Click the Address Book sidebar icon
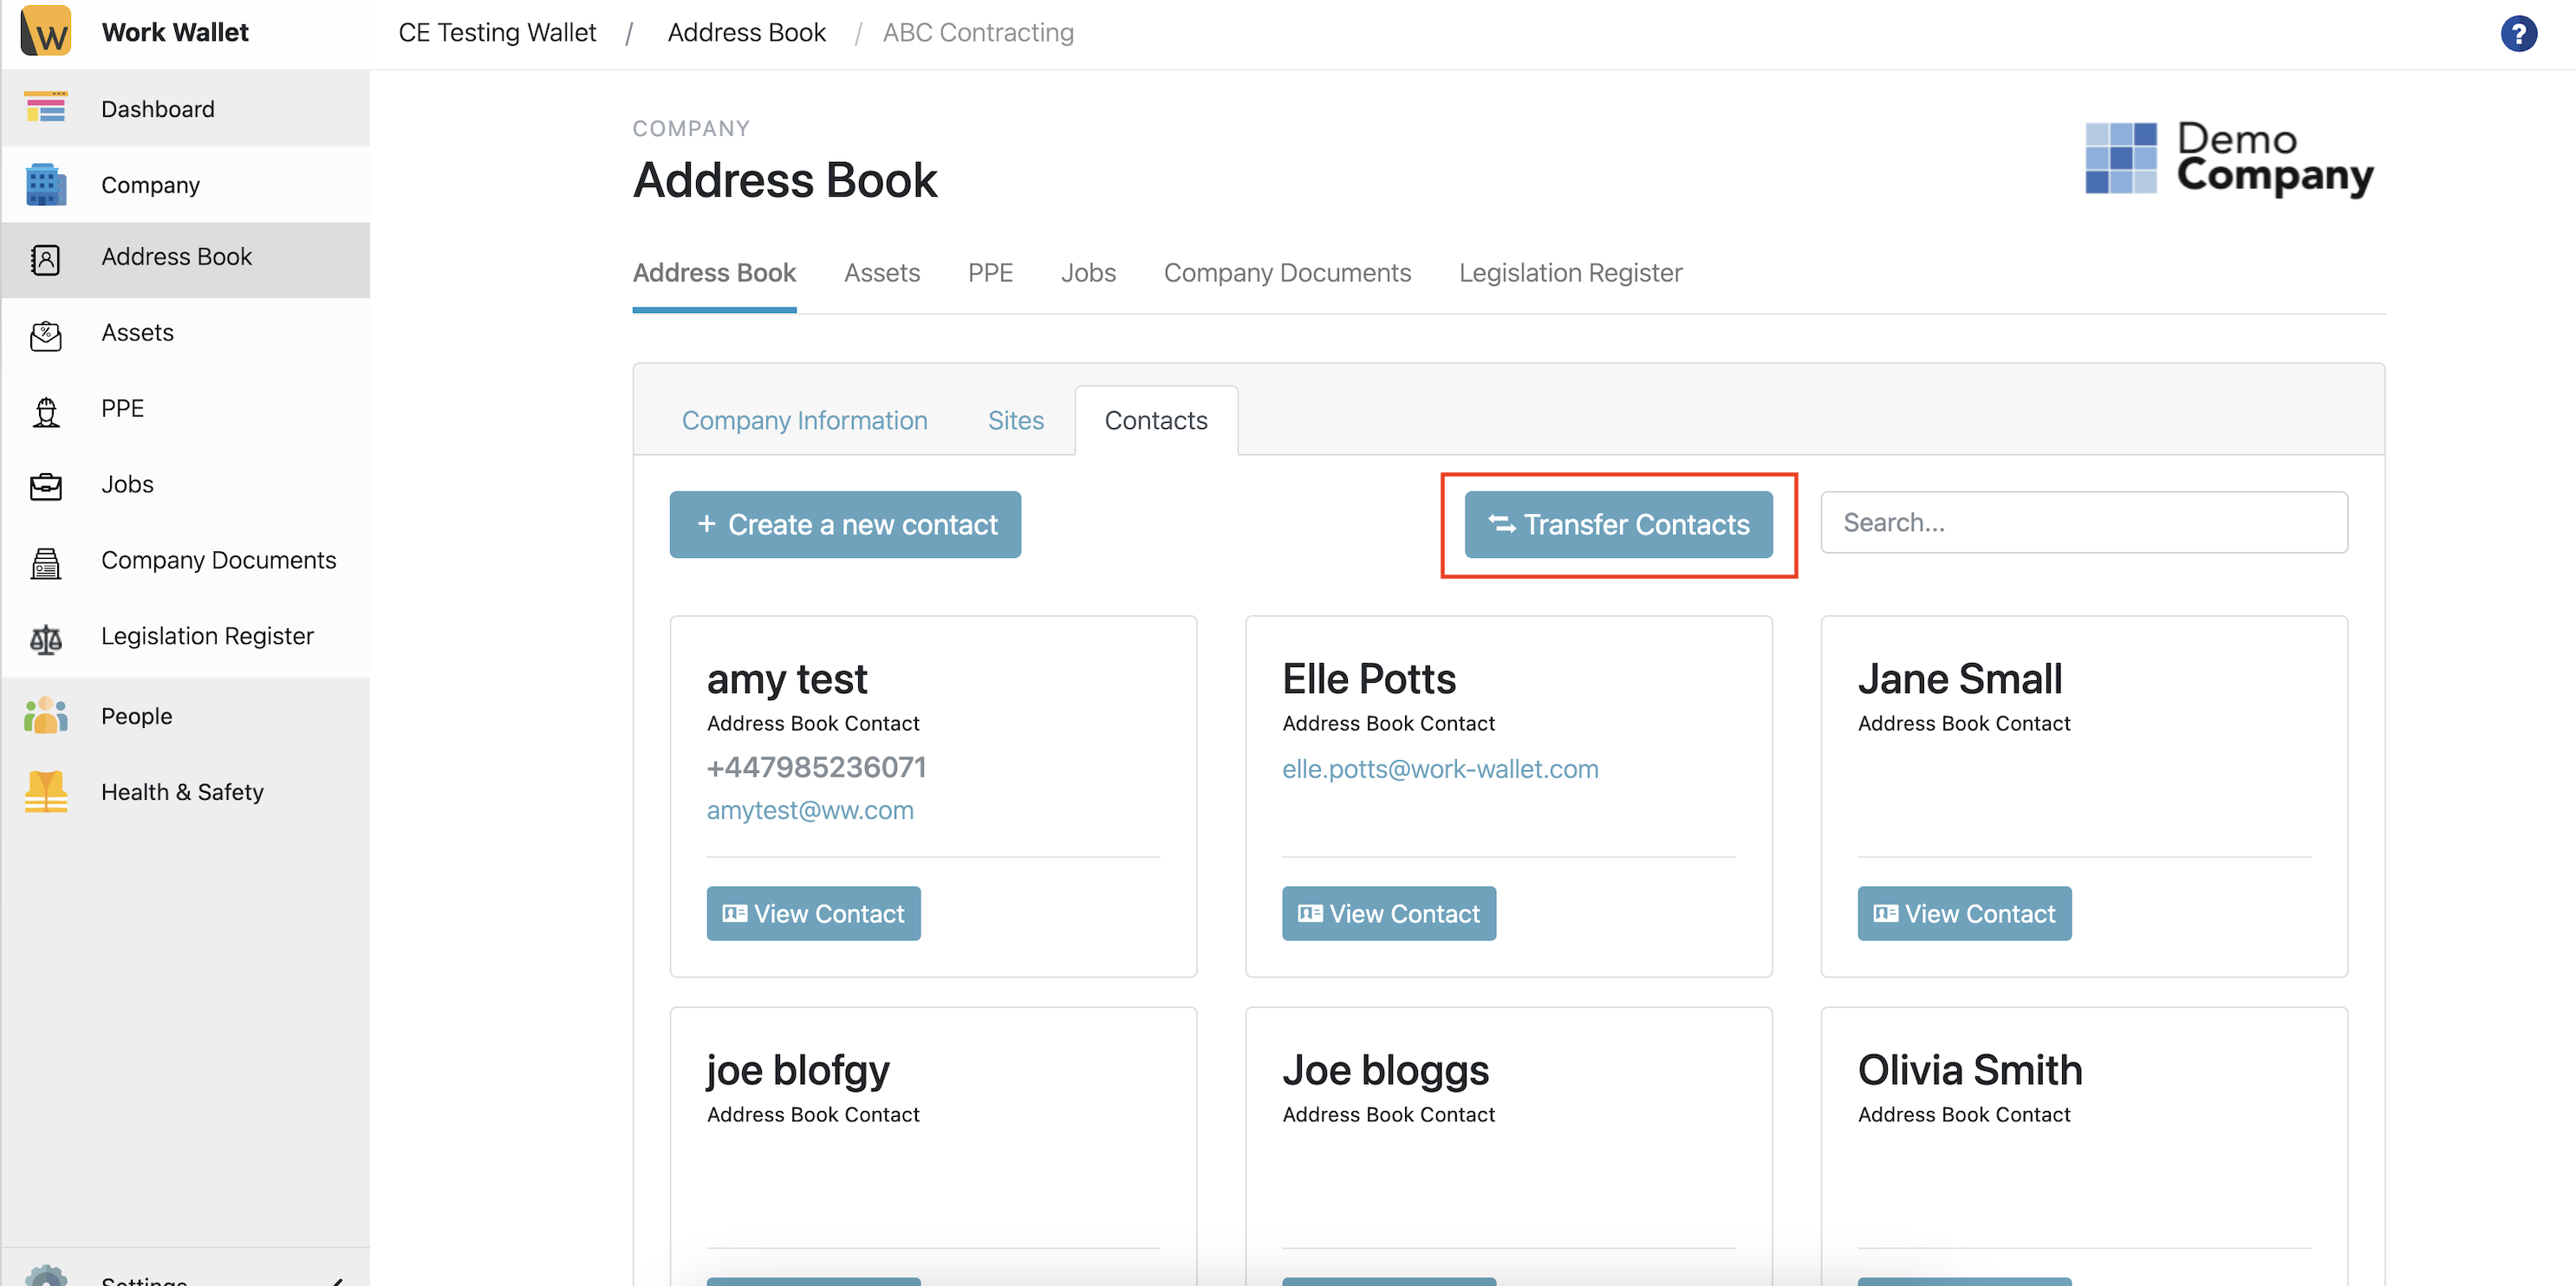 [x=45, y=259]
